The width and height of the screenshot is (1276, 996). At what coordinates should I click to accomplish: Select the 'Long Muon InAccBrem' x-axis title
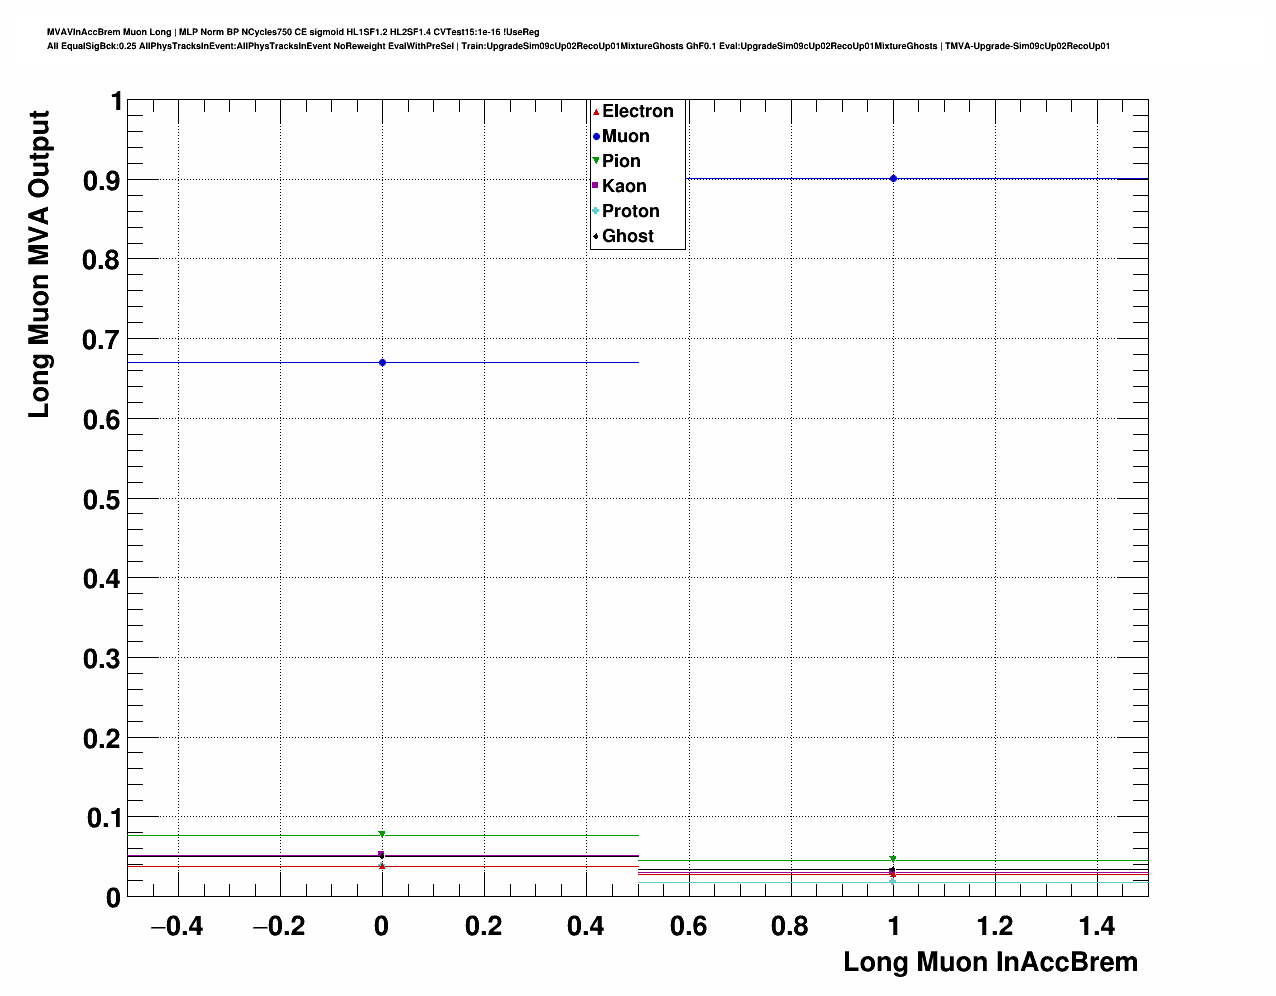990,962
